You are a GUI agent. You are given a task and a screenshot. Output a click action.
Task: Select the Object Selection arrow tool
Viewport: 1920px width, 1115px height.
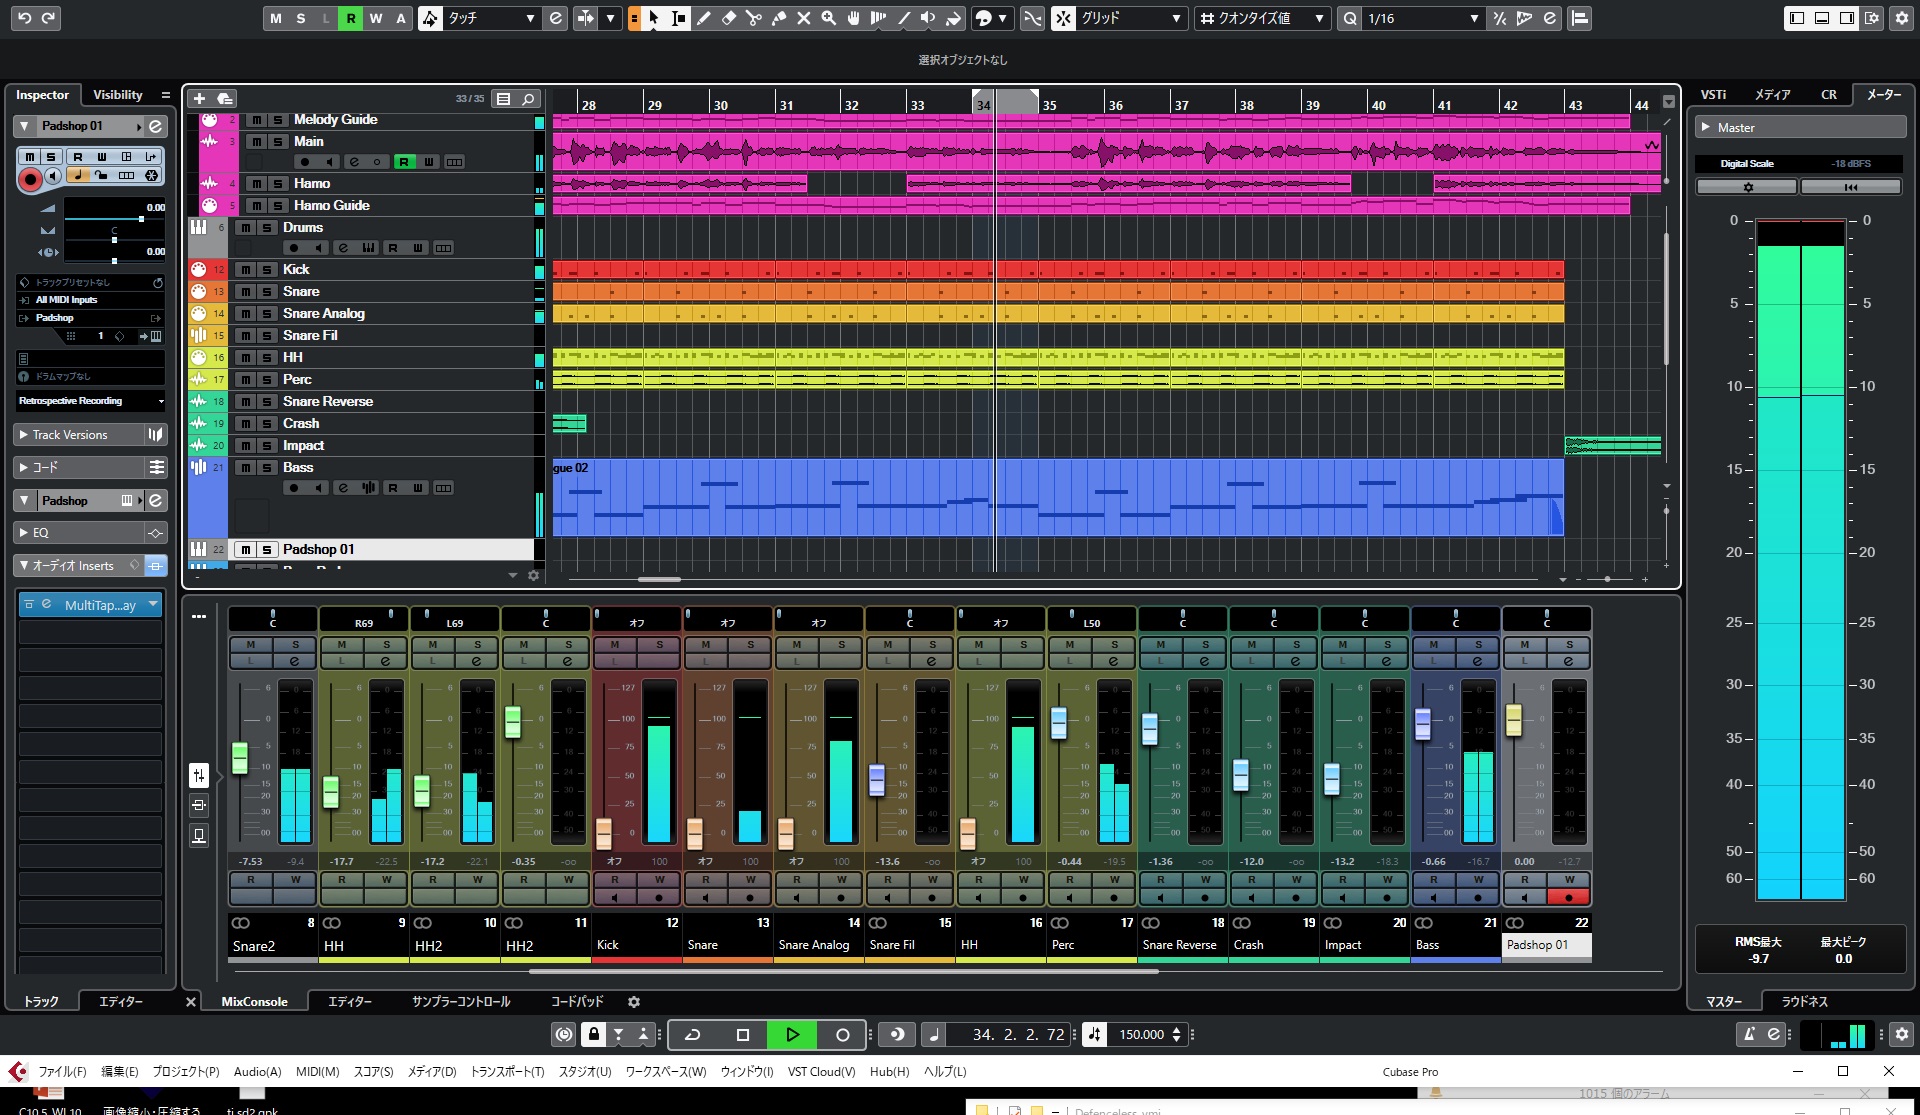[654, 18]
